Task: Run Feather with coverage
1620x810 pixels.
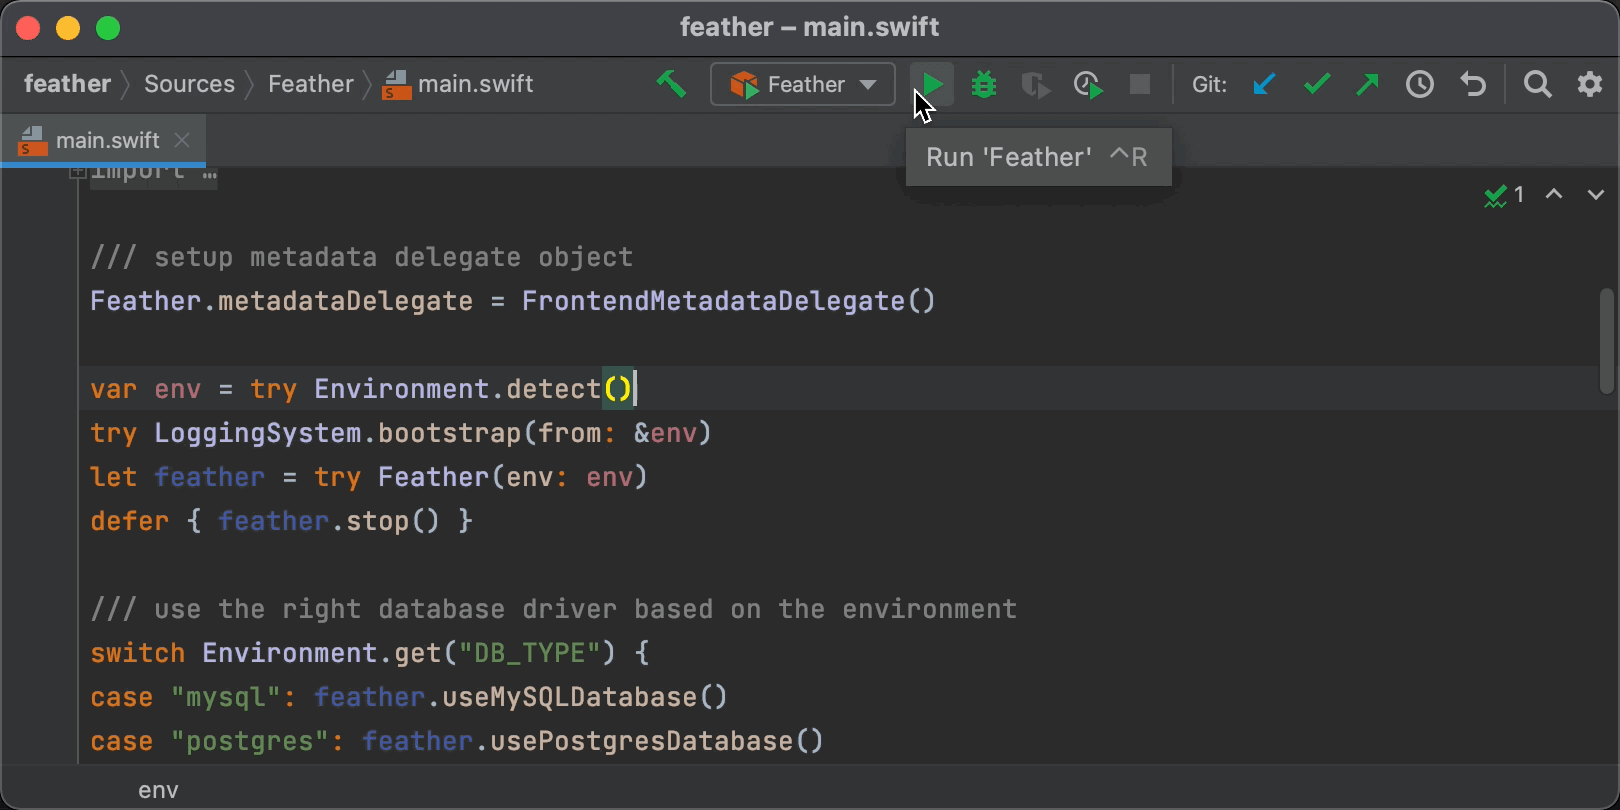Action: click(x=1035, y=85)
